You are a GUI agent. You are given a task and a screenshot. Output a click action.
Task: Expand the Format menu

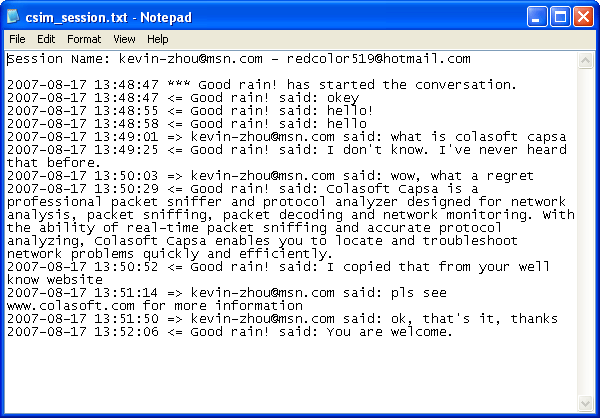pyautogui.click(x=84, y=39)
